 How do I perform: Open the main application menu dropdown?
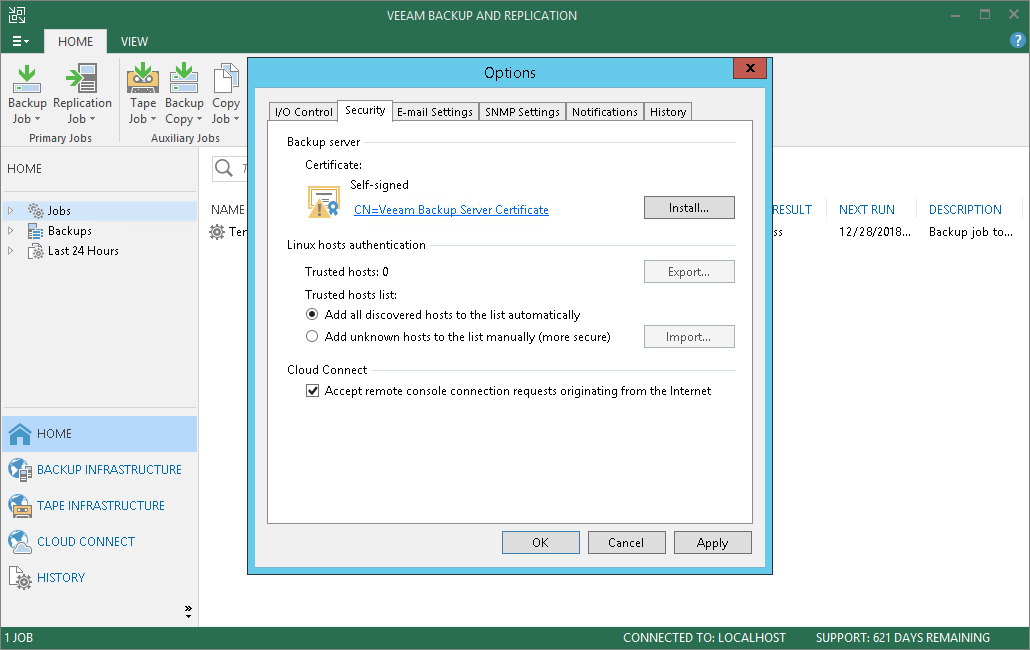pos(20,41)
